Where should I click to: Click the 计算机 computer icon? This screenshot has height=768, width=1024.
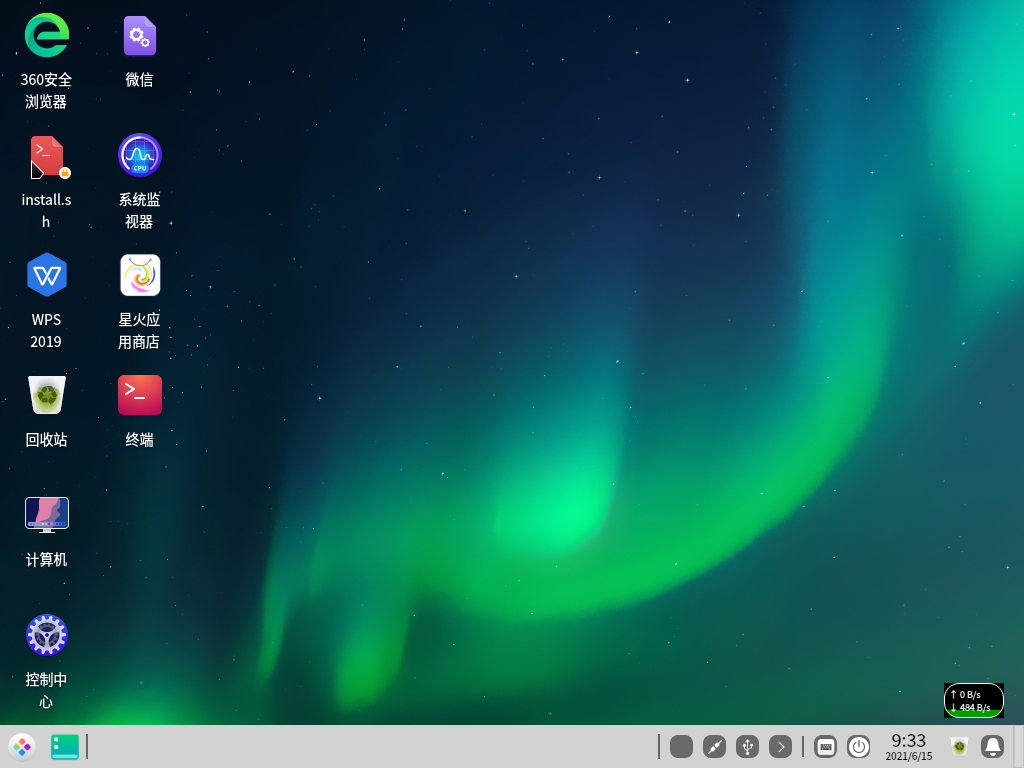coord(46,514)
